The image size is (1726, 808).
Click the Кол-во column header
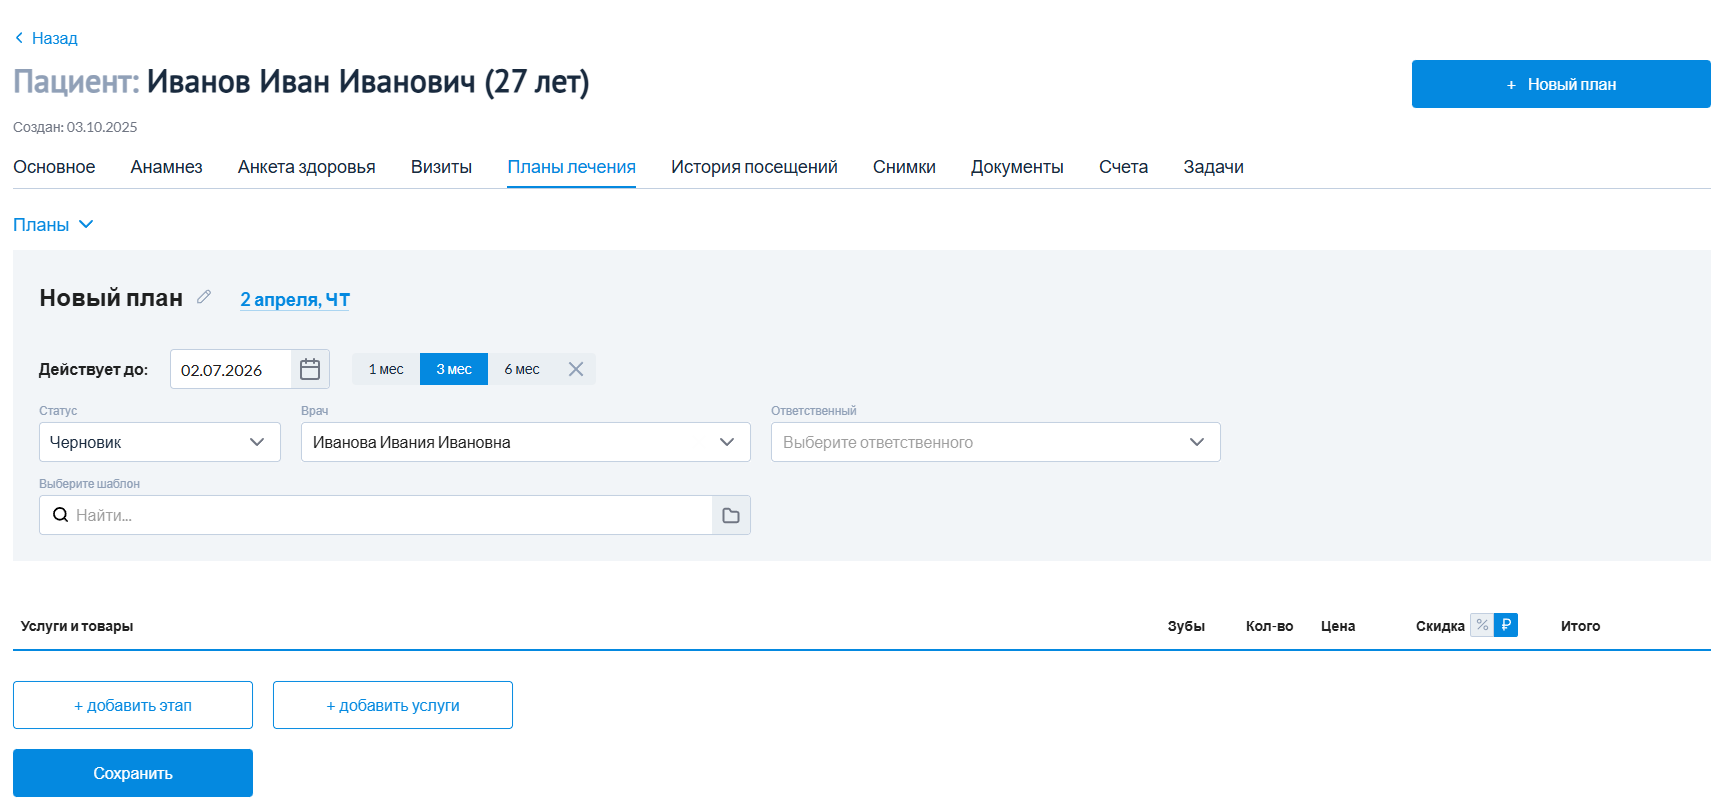(1269, 626)
